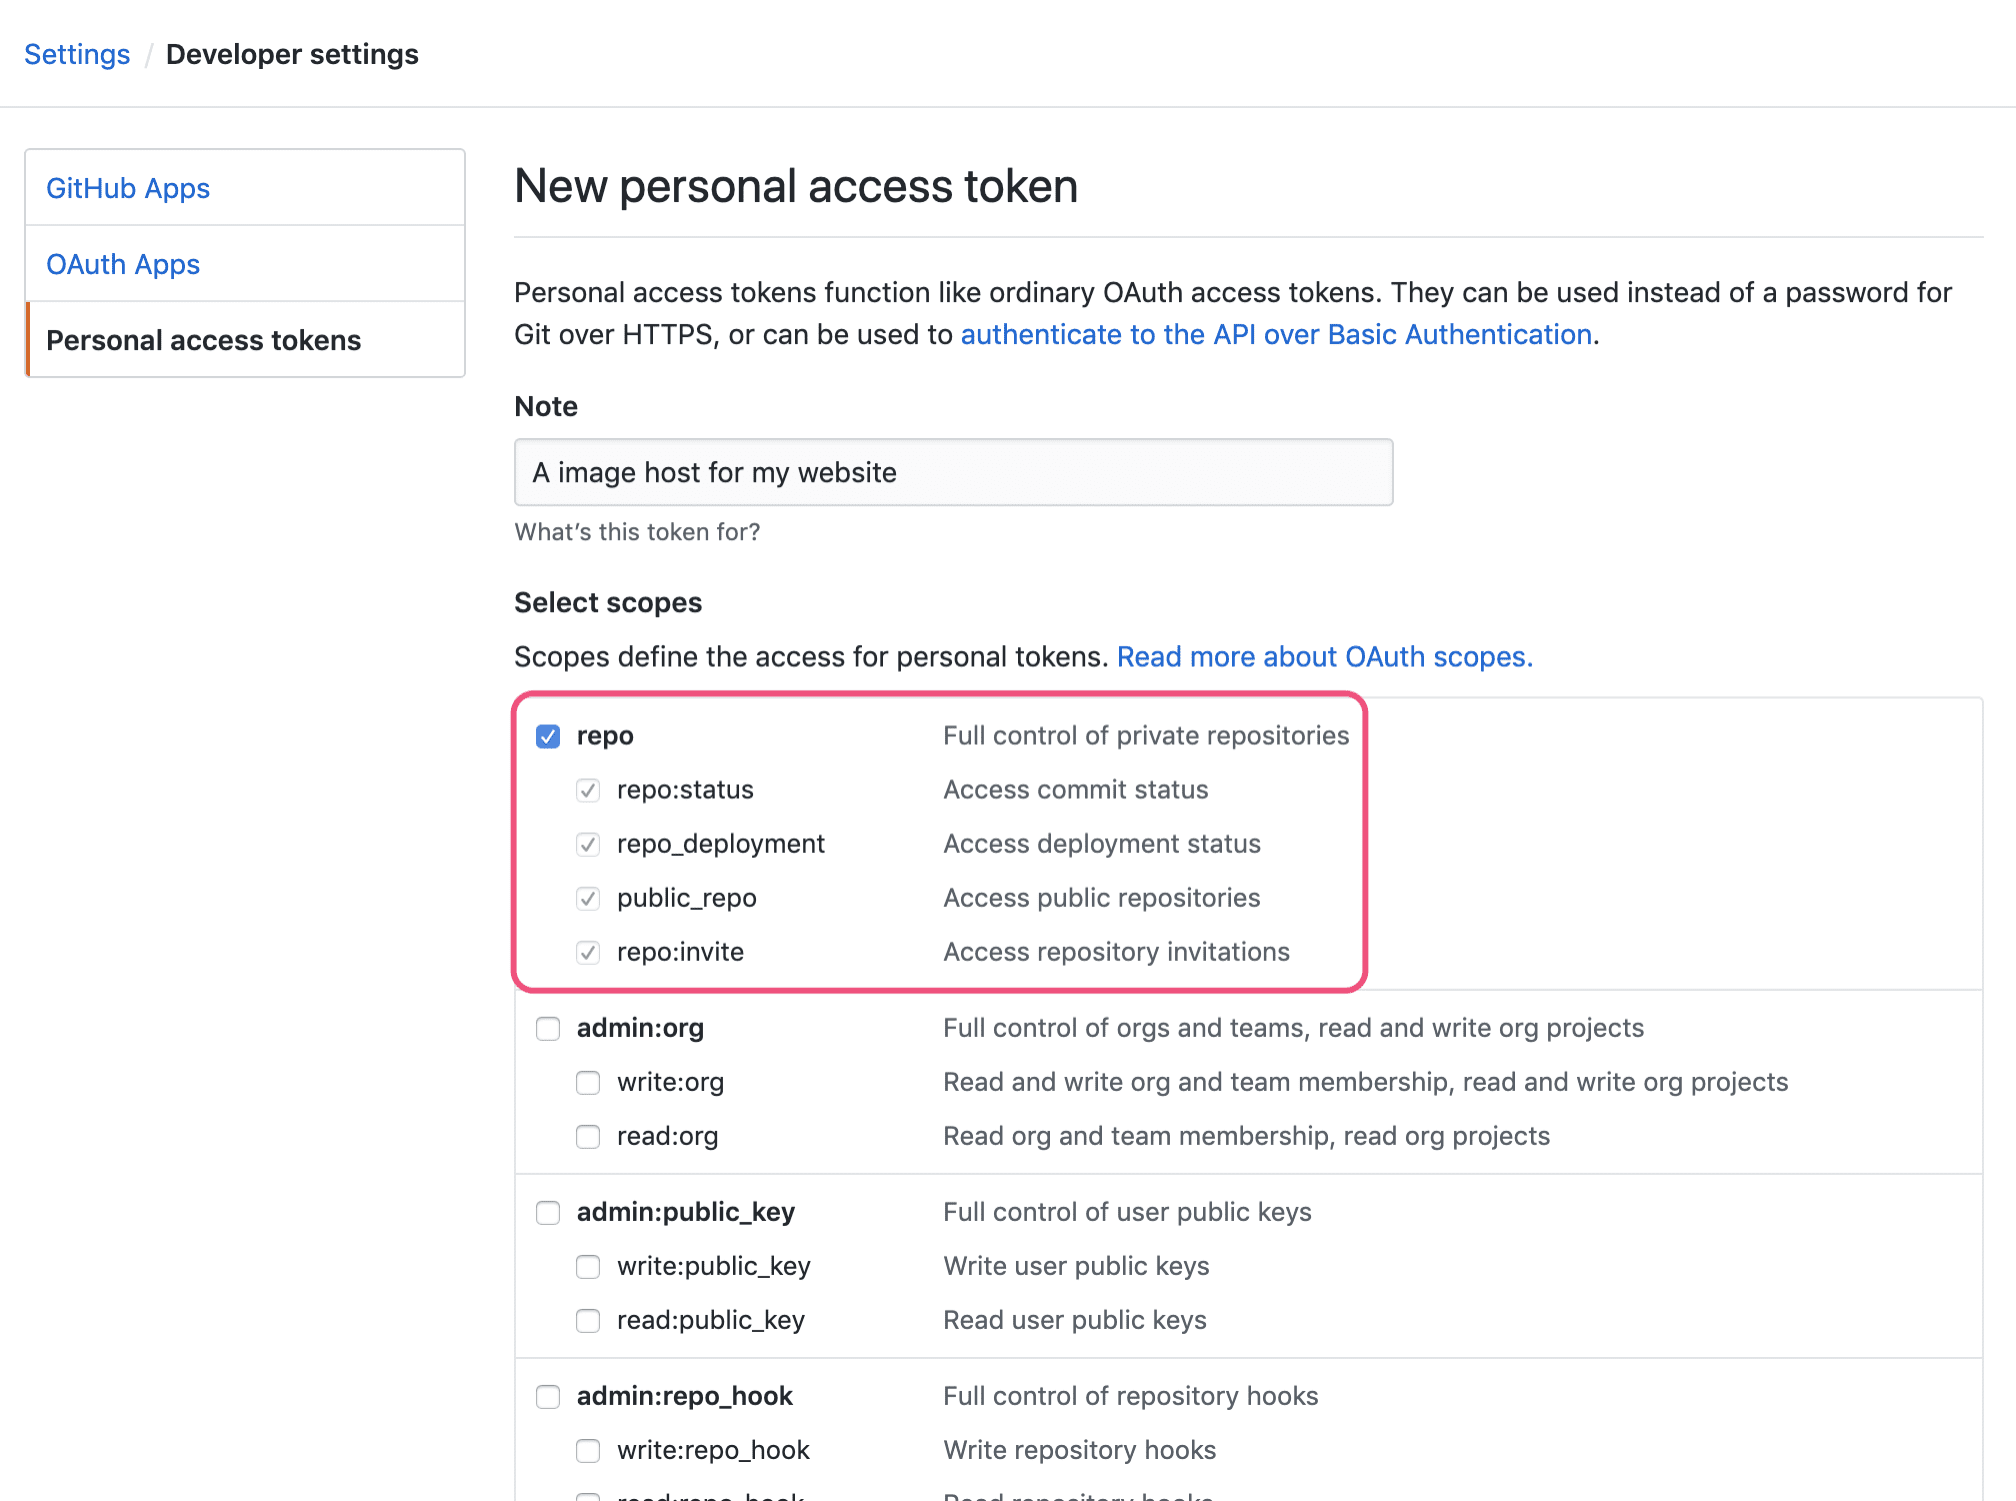Click the Note input field
Image resolution: width=2016 pixels, height=1501 pixels.
954,471
